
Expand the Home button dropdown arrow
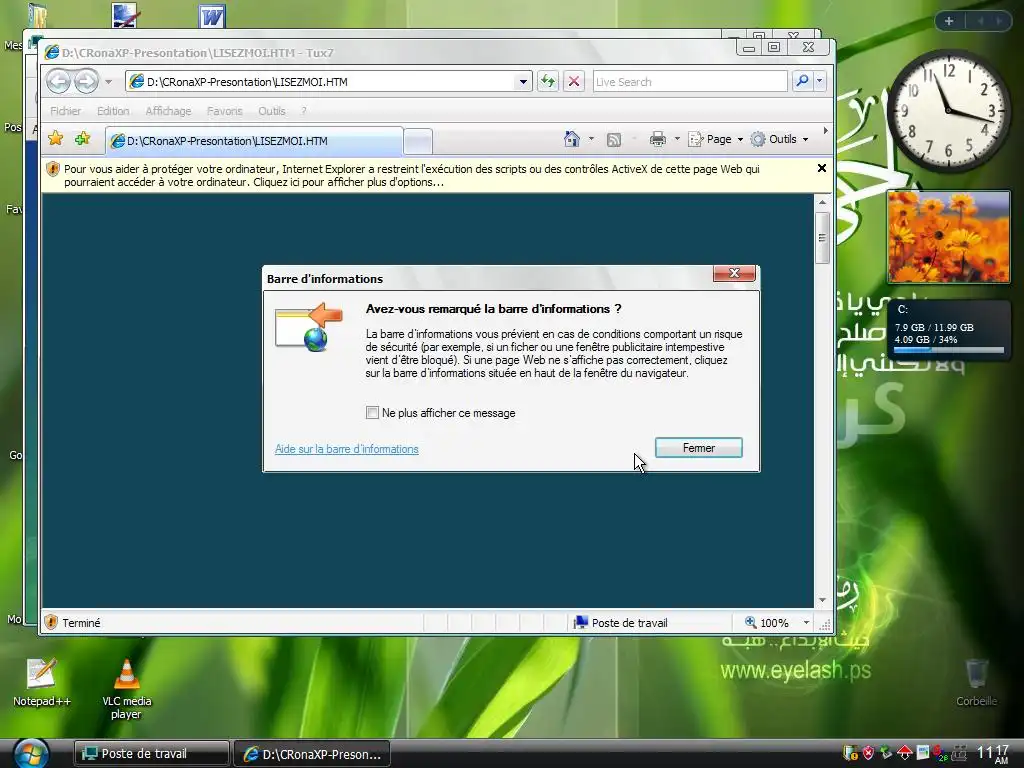coord(591,138)
